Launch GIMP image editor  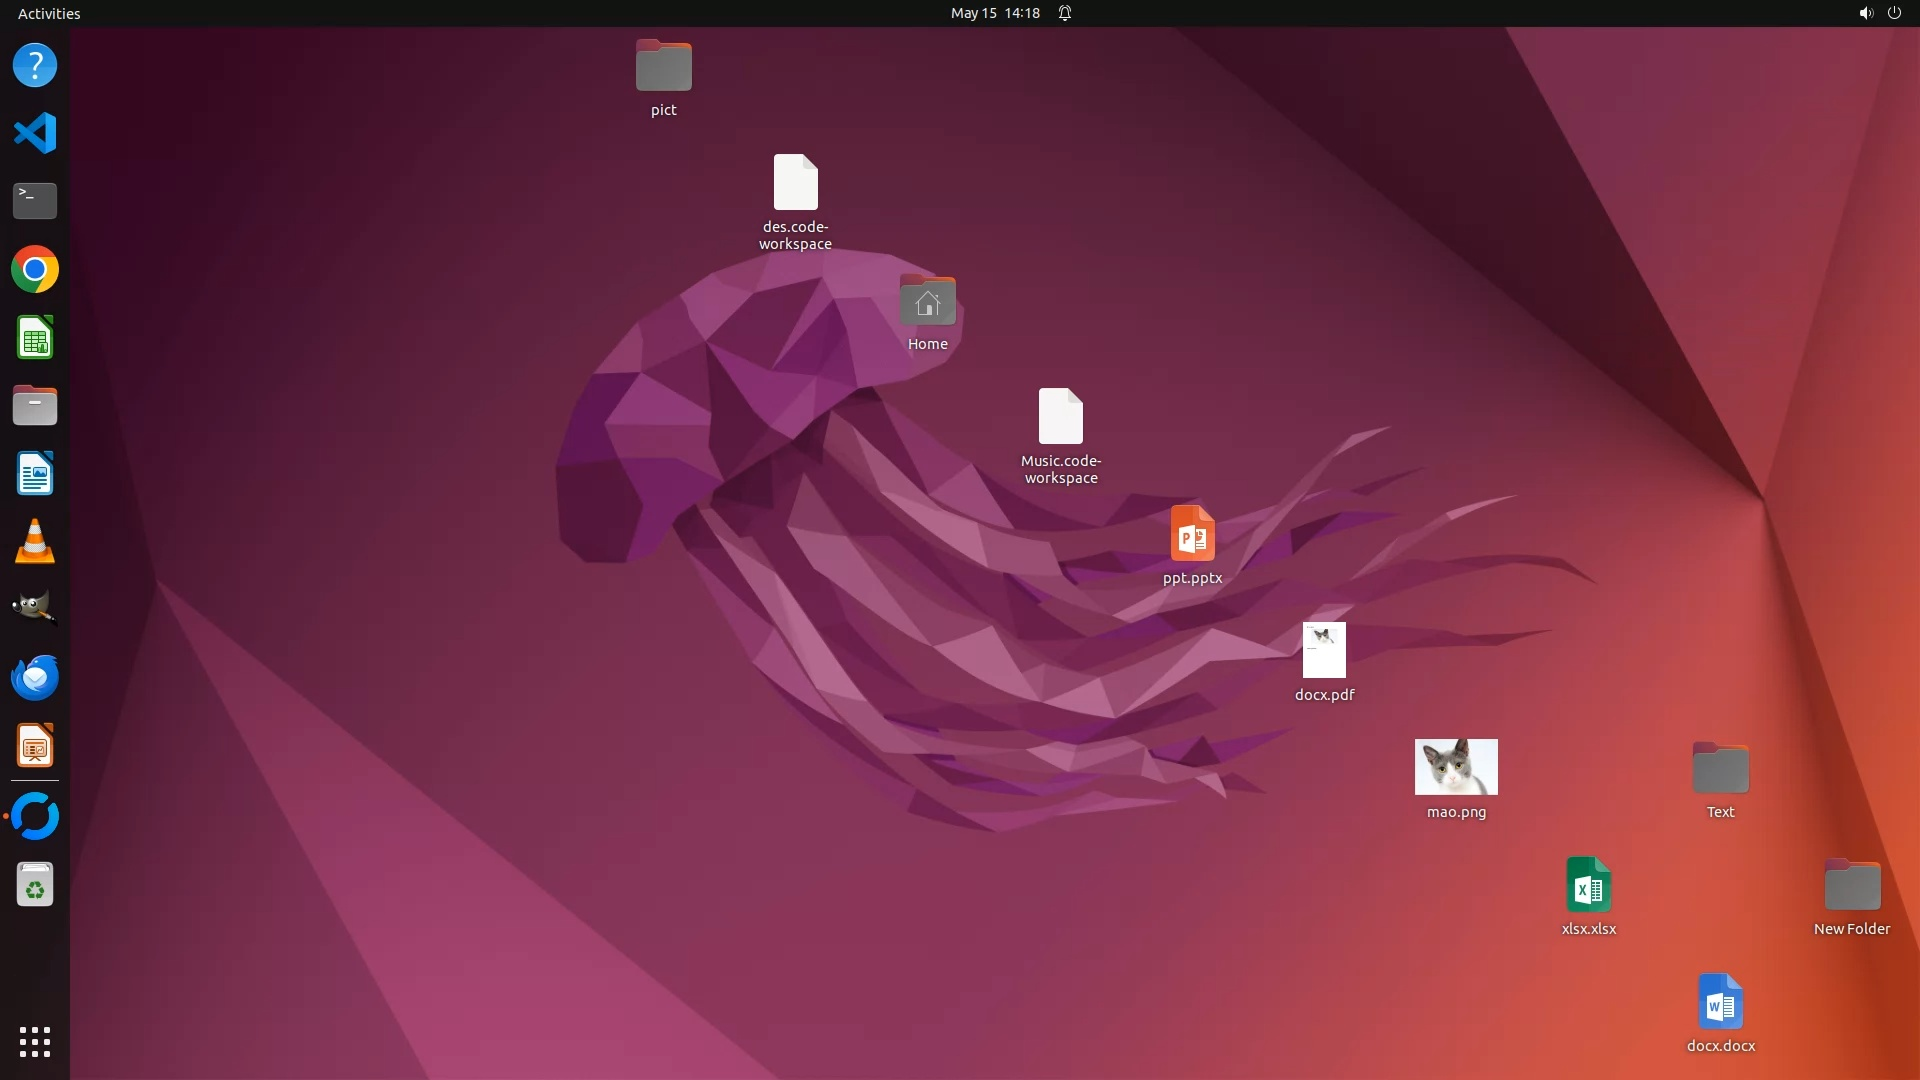(x=35, y=608)
